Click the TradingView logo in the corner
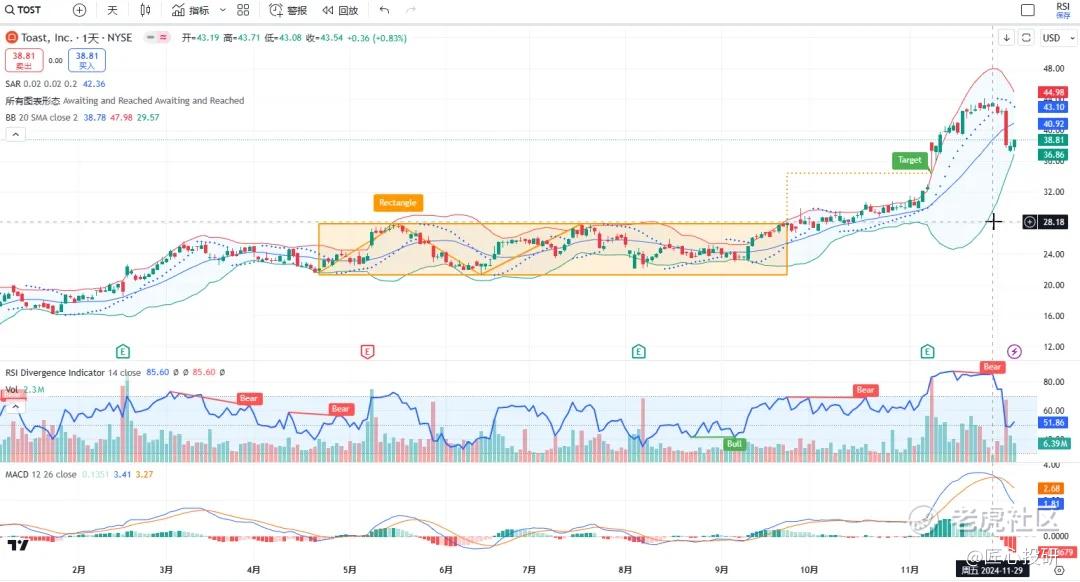 coord(18,545)
